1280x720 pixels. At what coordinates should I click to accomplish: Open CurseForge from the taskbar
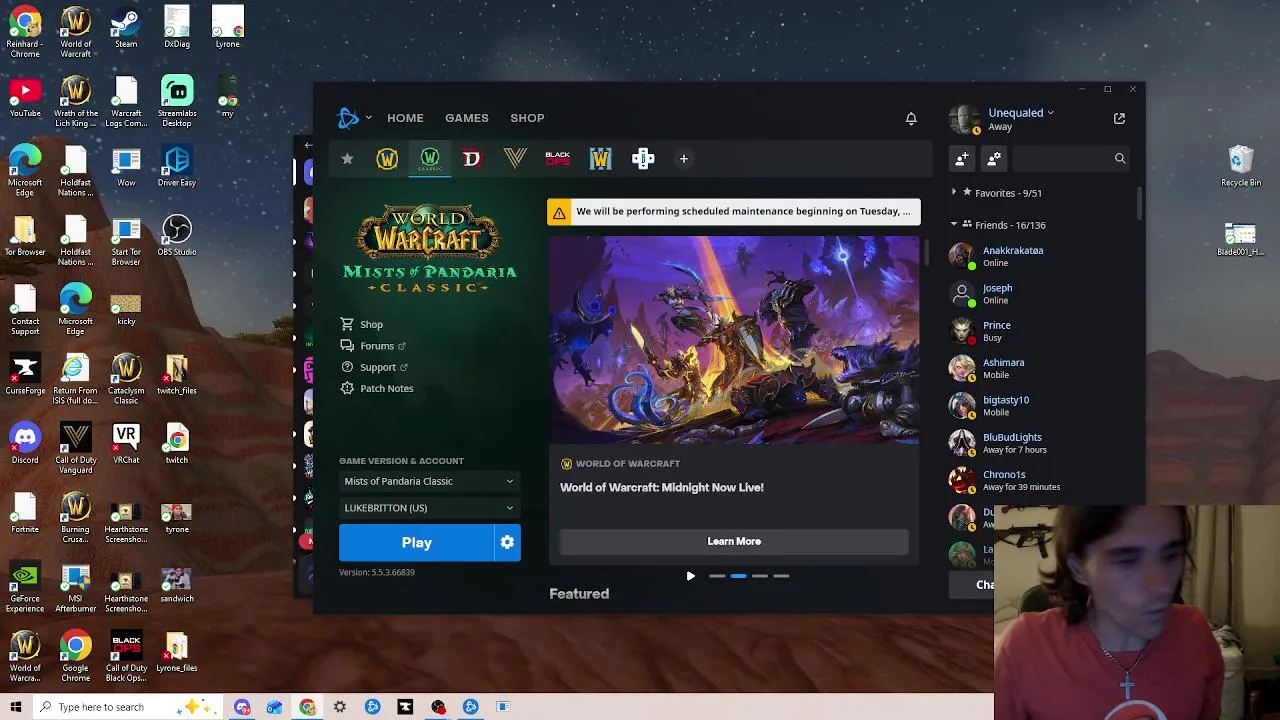(x=405, y=707)
